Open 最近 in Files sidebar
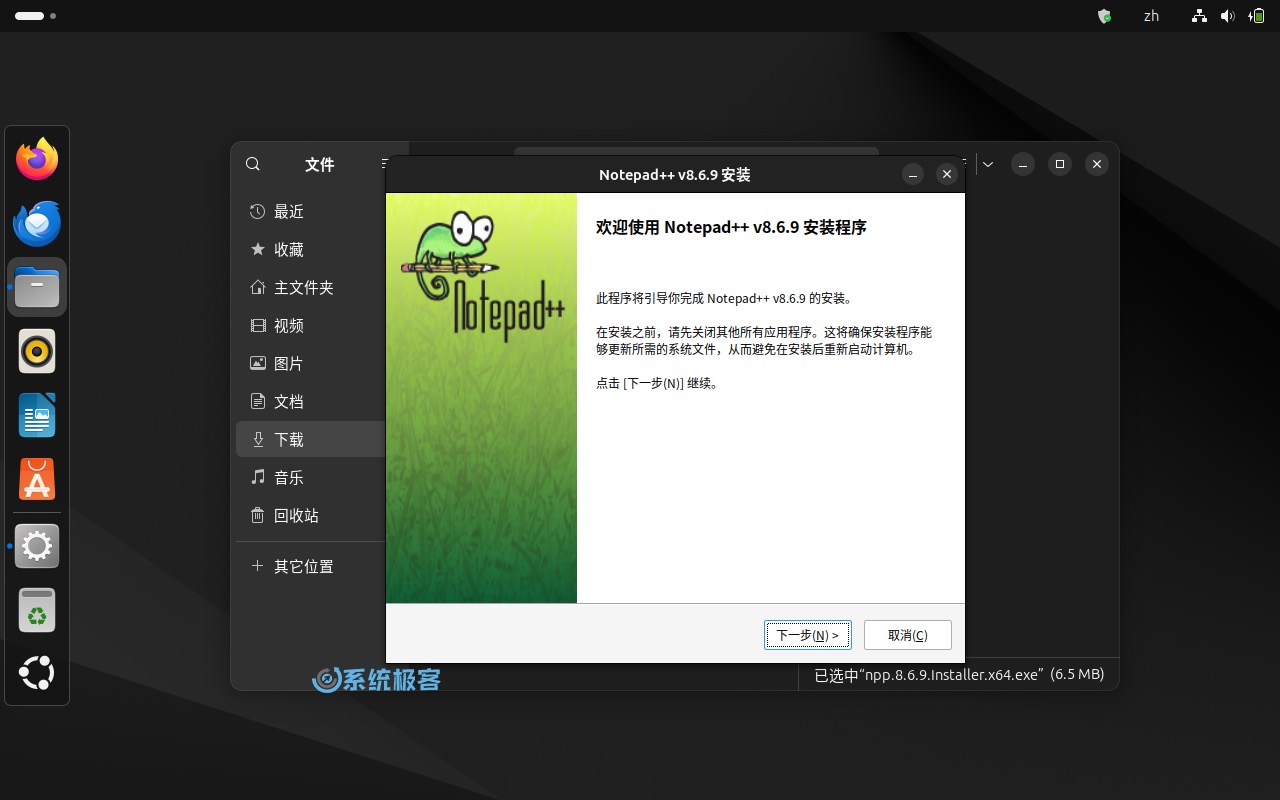The image size is (1280, 800). 310,211
